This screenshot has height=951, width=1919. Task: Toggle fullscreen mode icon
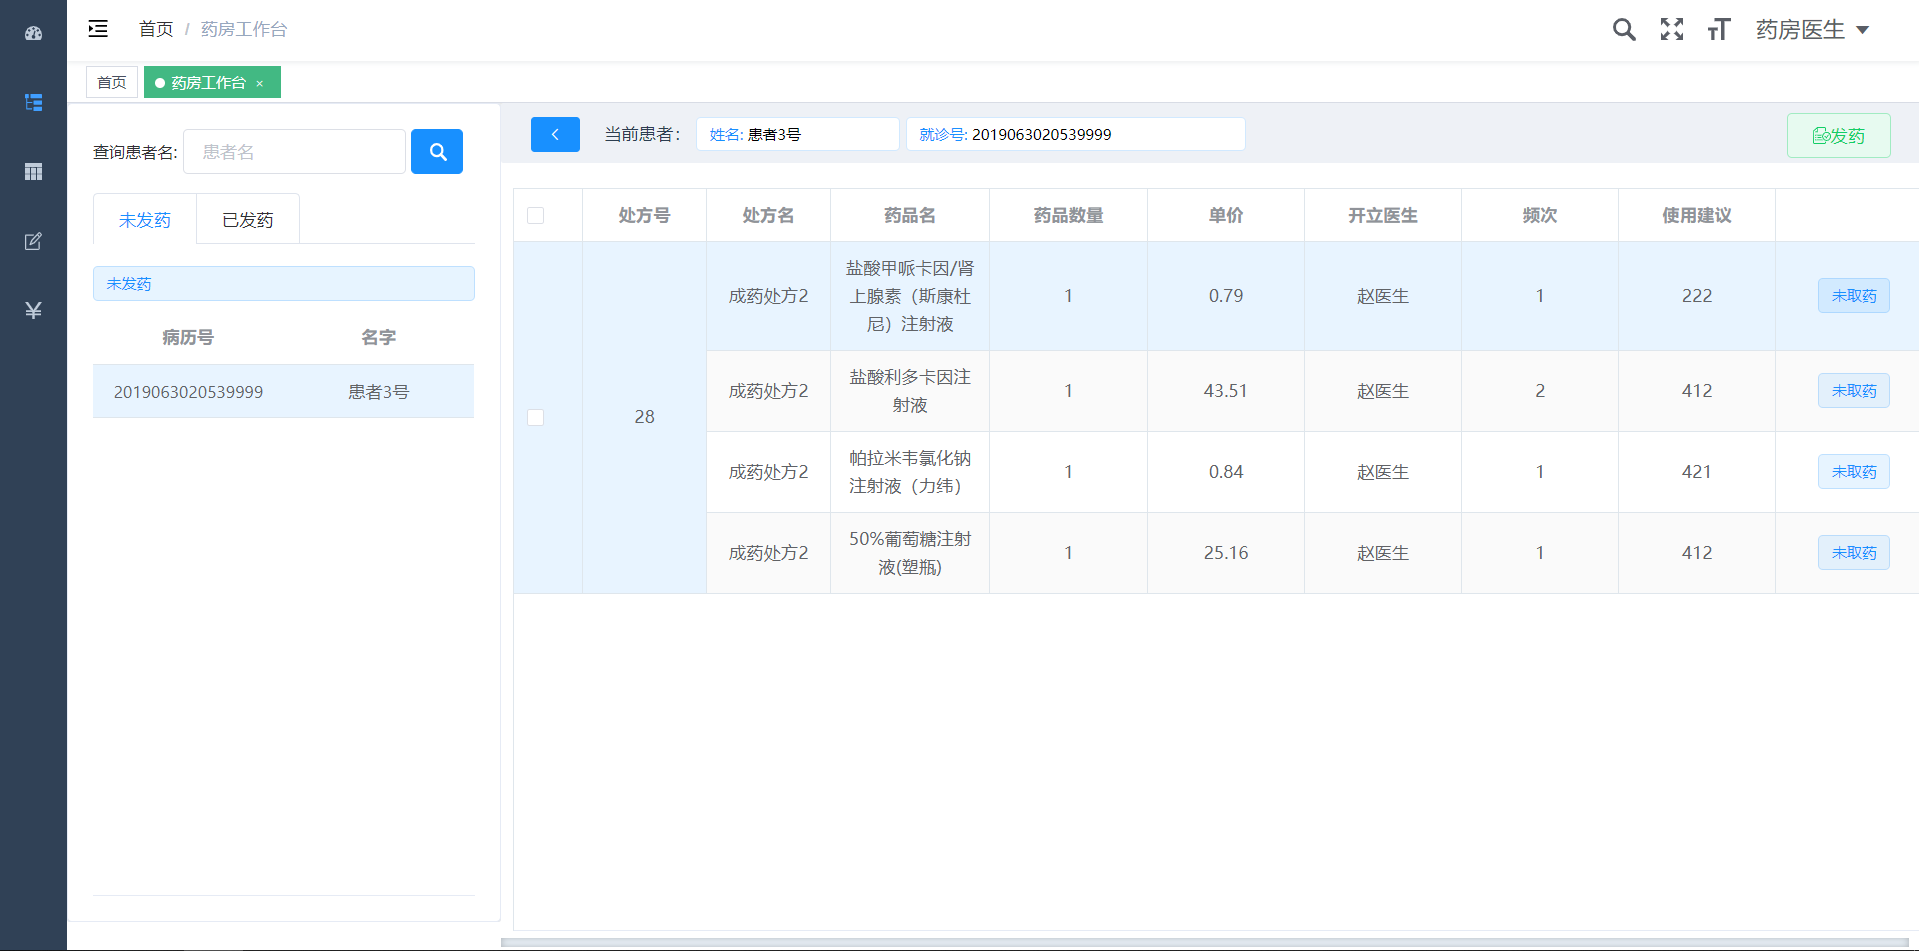click(1672, 30)
